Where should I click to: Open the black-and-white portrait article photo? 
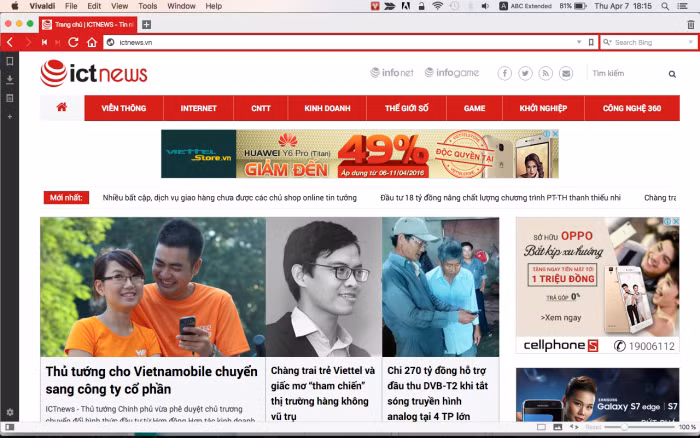point(324,287)
